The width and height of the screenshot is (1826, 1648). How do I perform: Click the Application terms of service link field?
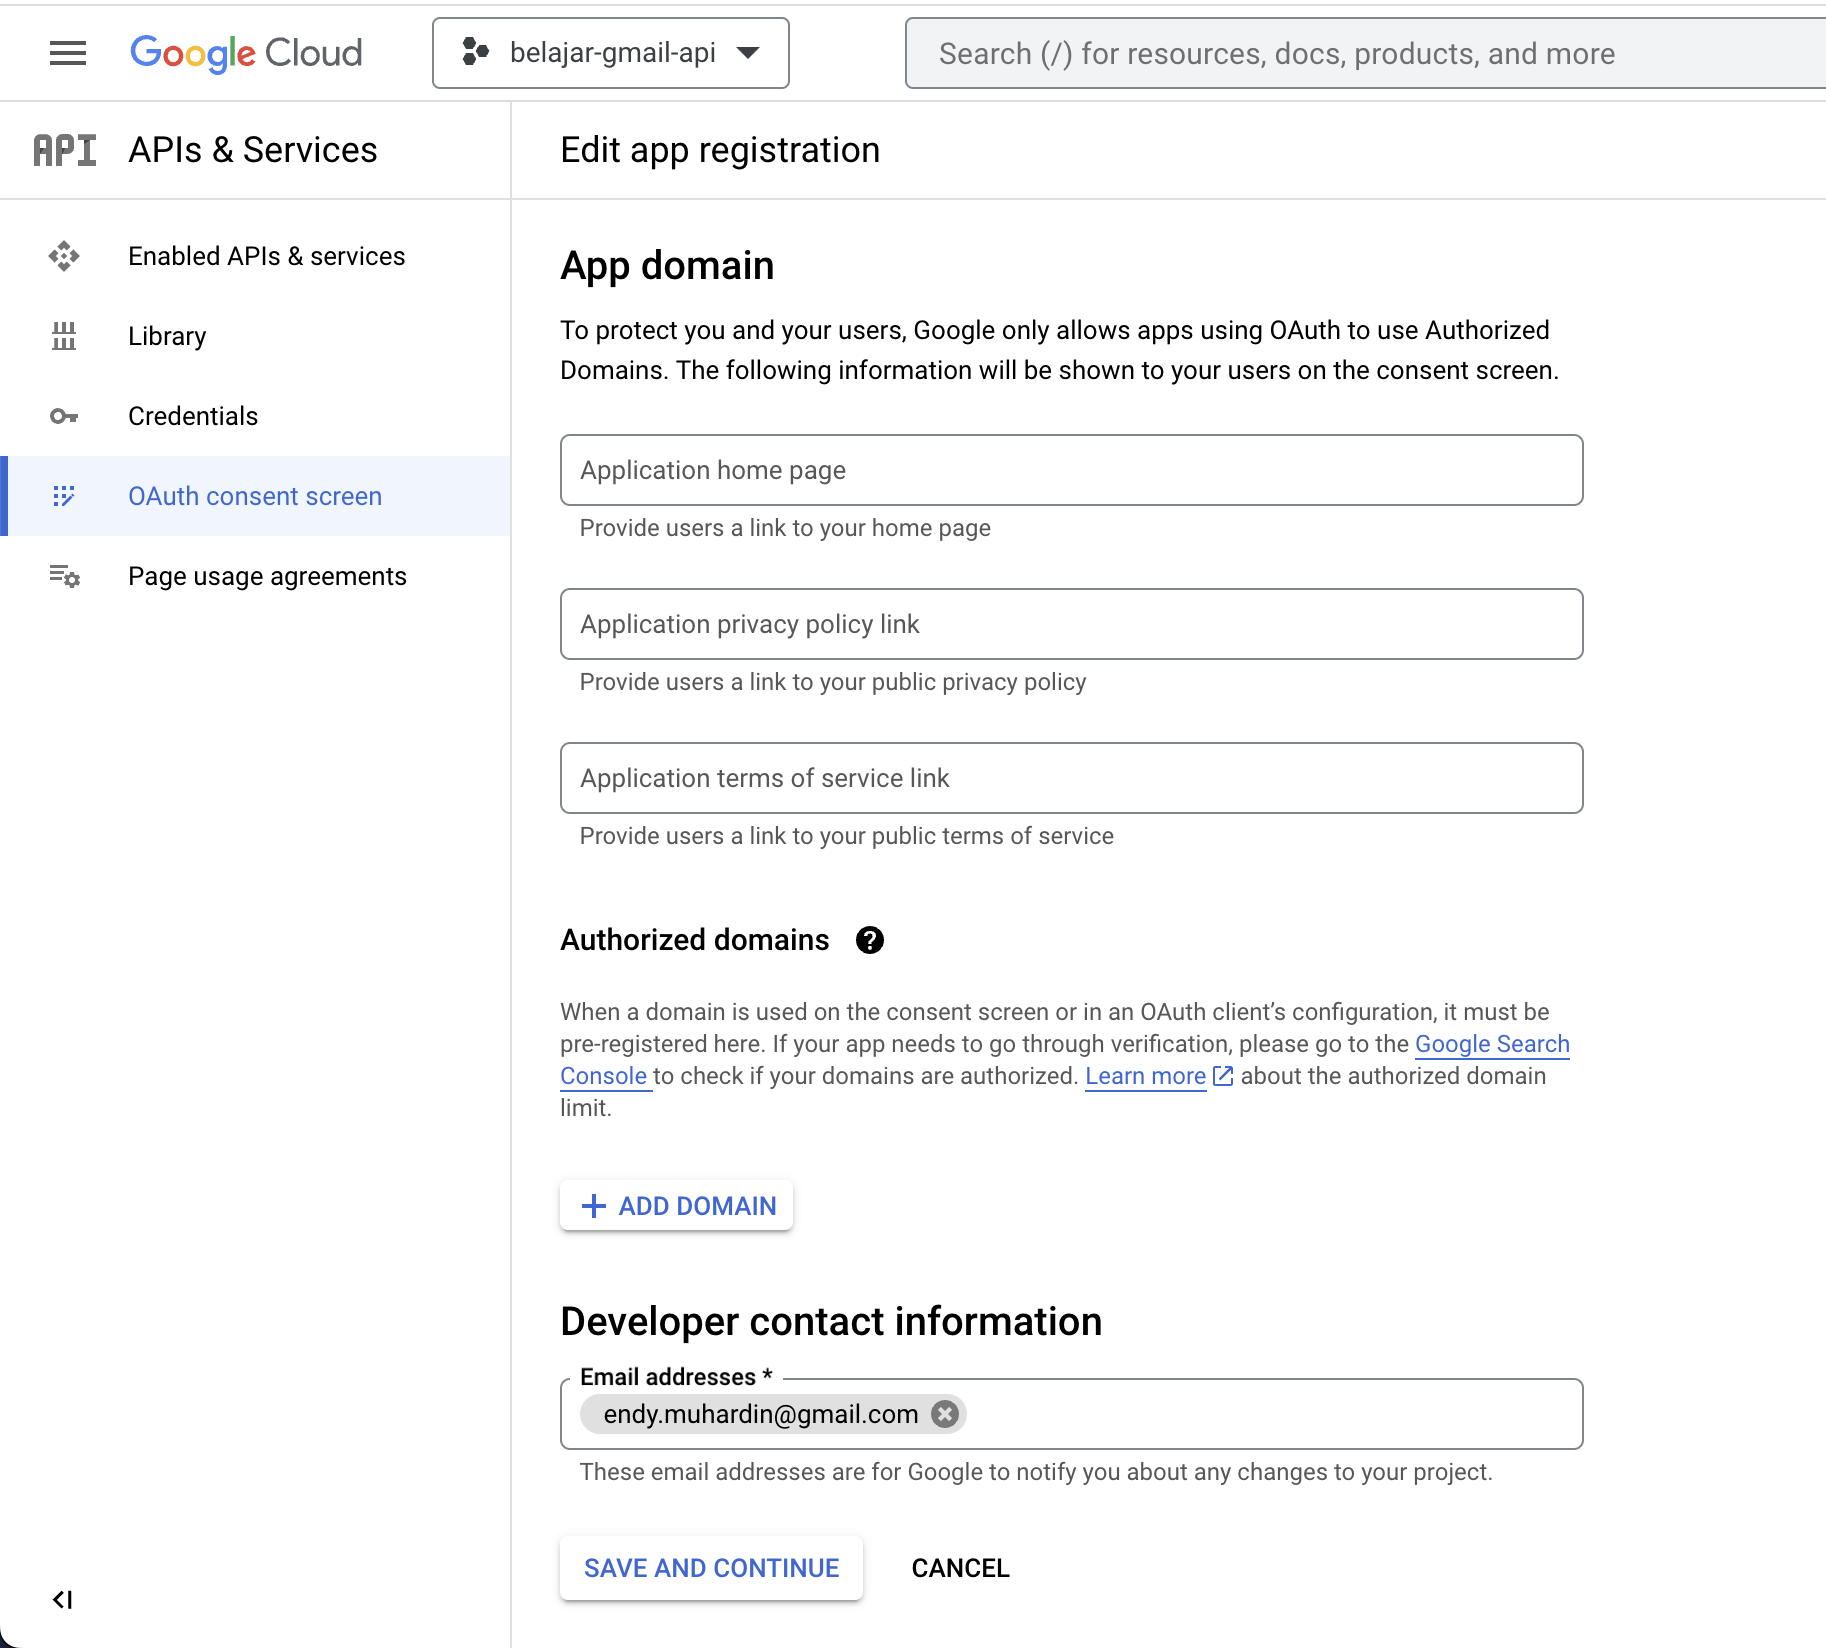click(x=1071, y=778)
